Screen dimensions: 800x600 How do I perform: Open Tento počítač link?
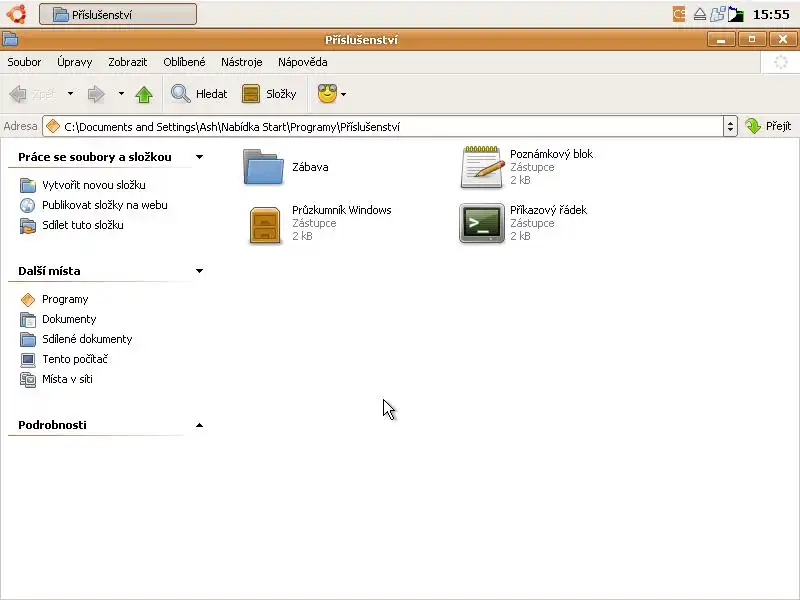pyautogui.click(x=75, y=359)
